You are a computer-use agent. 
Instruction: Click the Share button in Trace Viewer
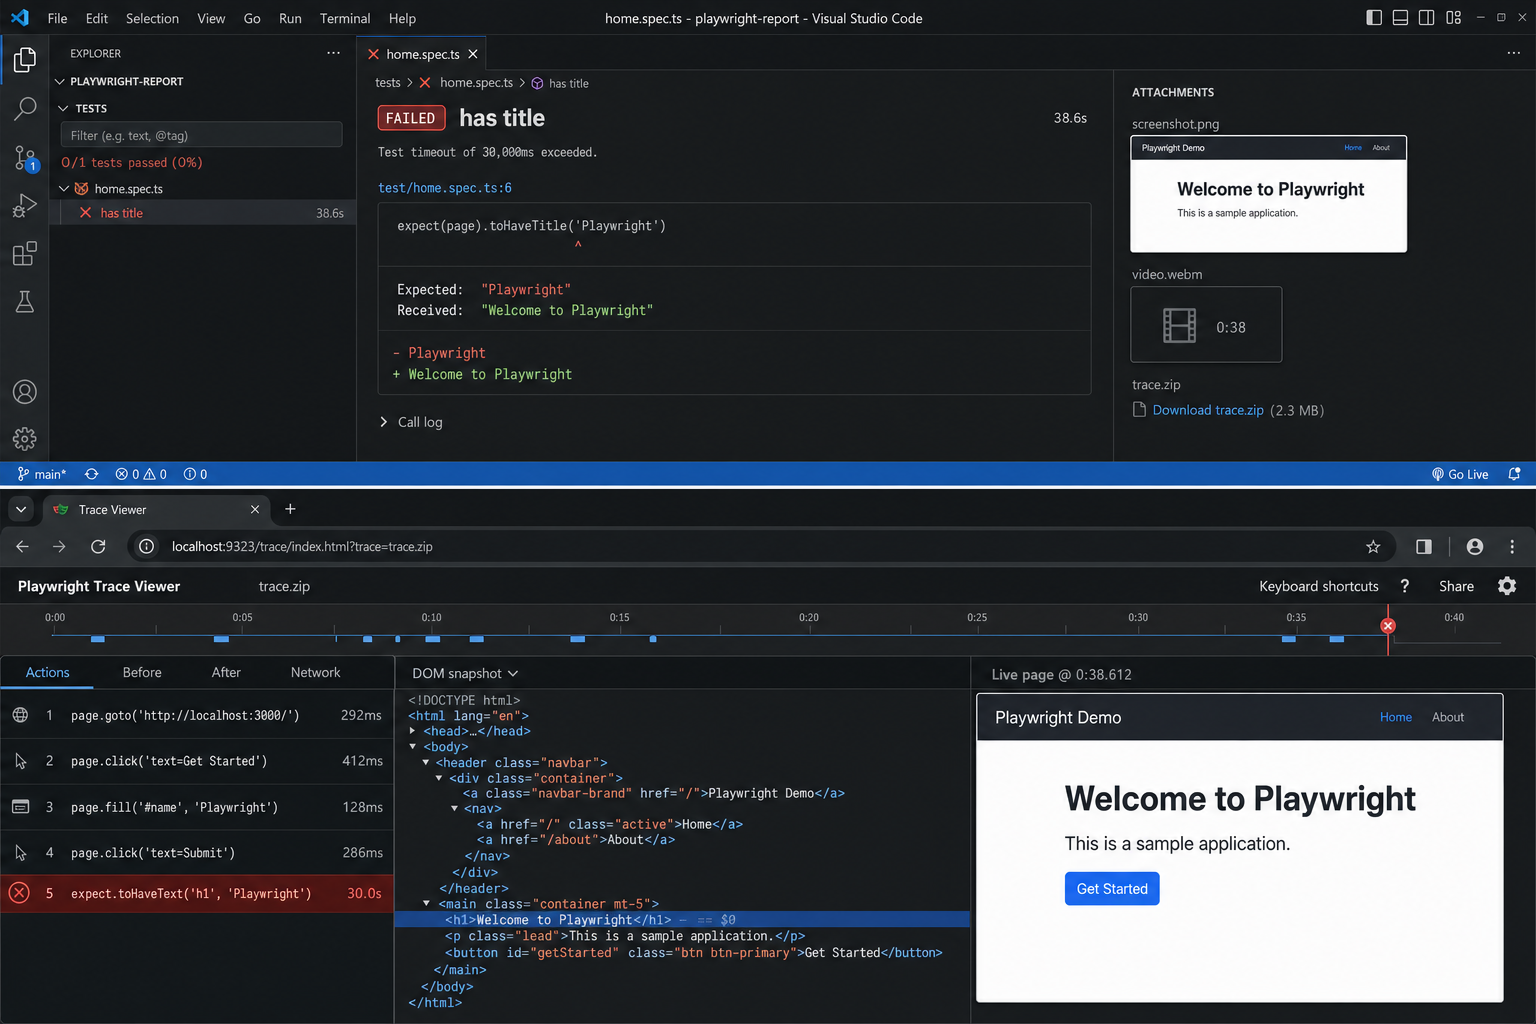tap(1456, 586)
